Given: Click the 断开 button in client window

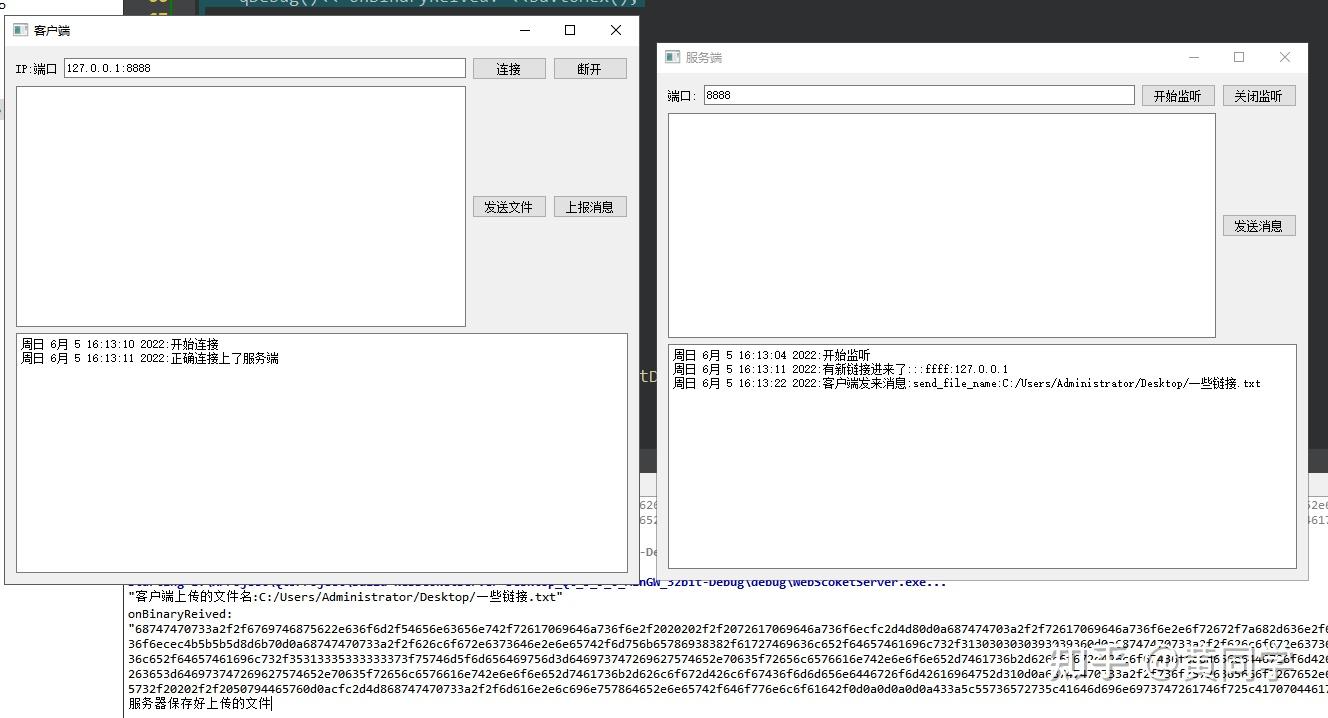Looking at the screenshot, I should (x=590, y=69).
